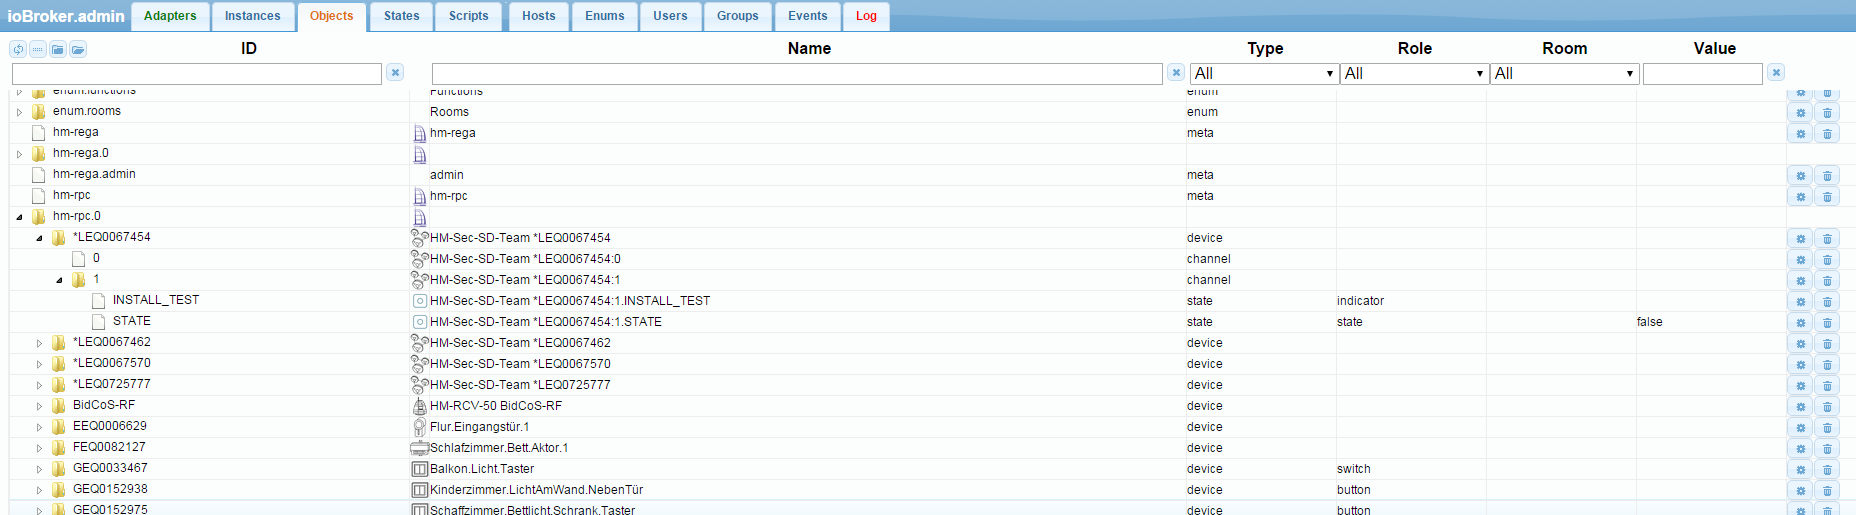Screen dimensions: 1856x515
Task: Edit the enum.rooms object settings
Action: pos(1800,112)
